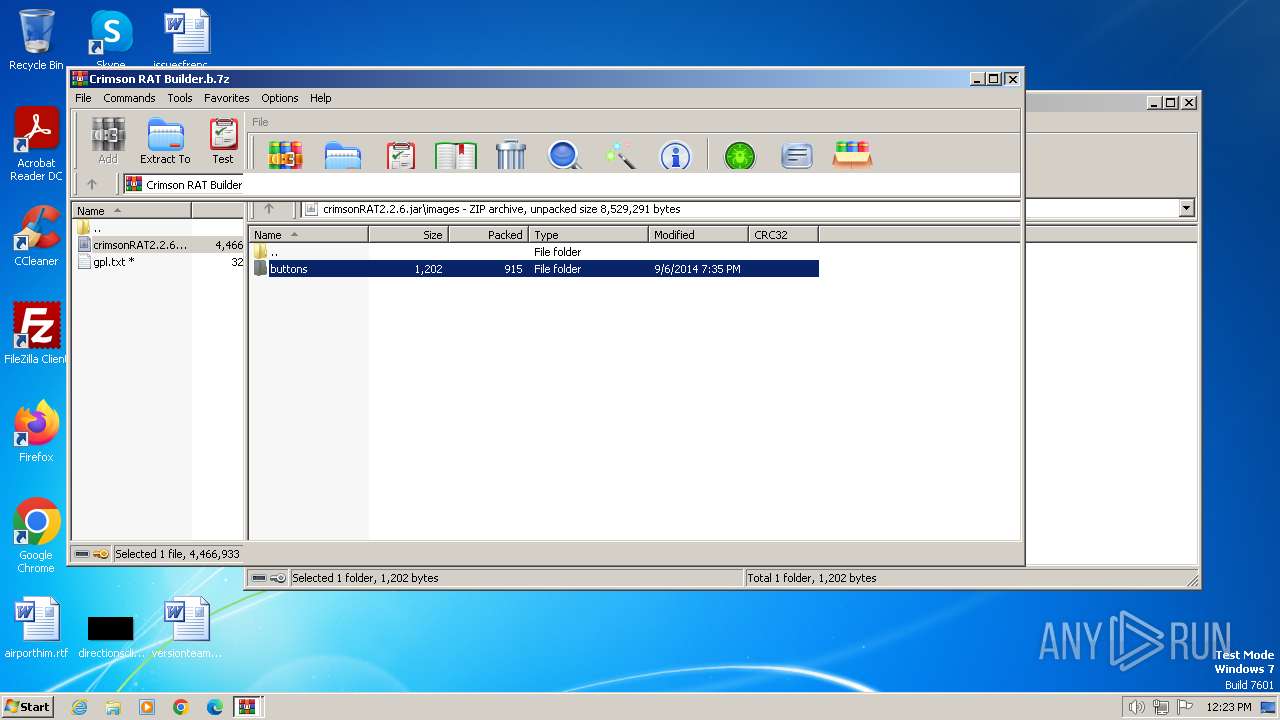
Task: Select the buttons folder row
Action: tap(535, 269)
